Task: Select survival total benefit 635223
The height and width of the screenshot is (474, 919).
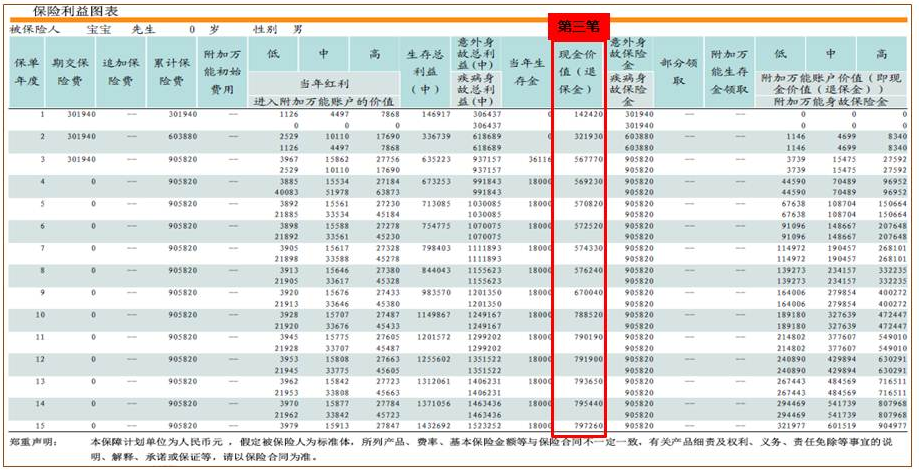Action: (435, 159)
